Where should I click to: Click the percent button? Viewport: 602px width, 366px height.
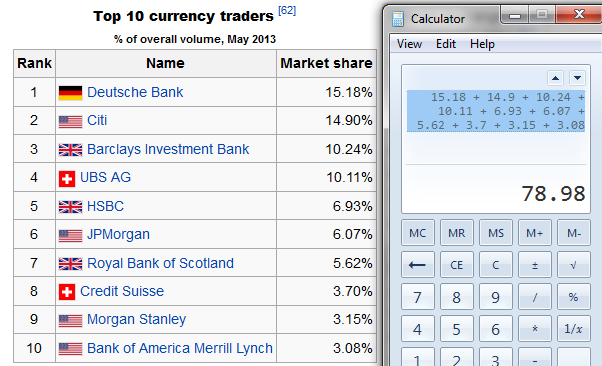(573, 296)
